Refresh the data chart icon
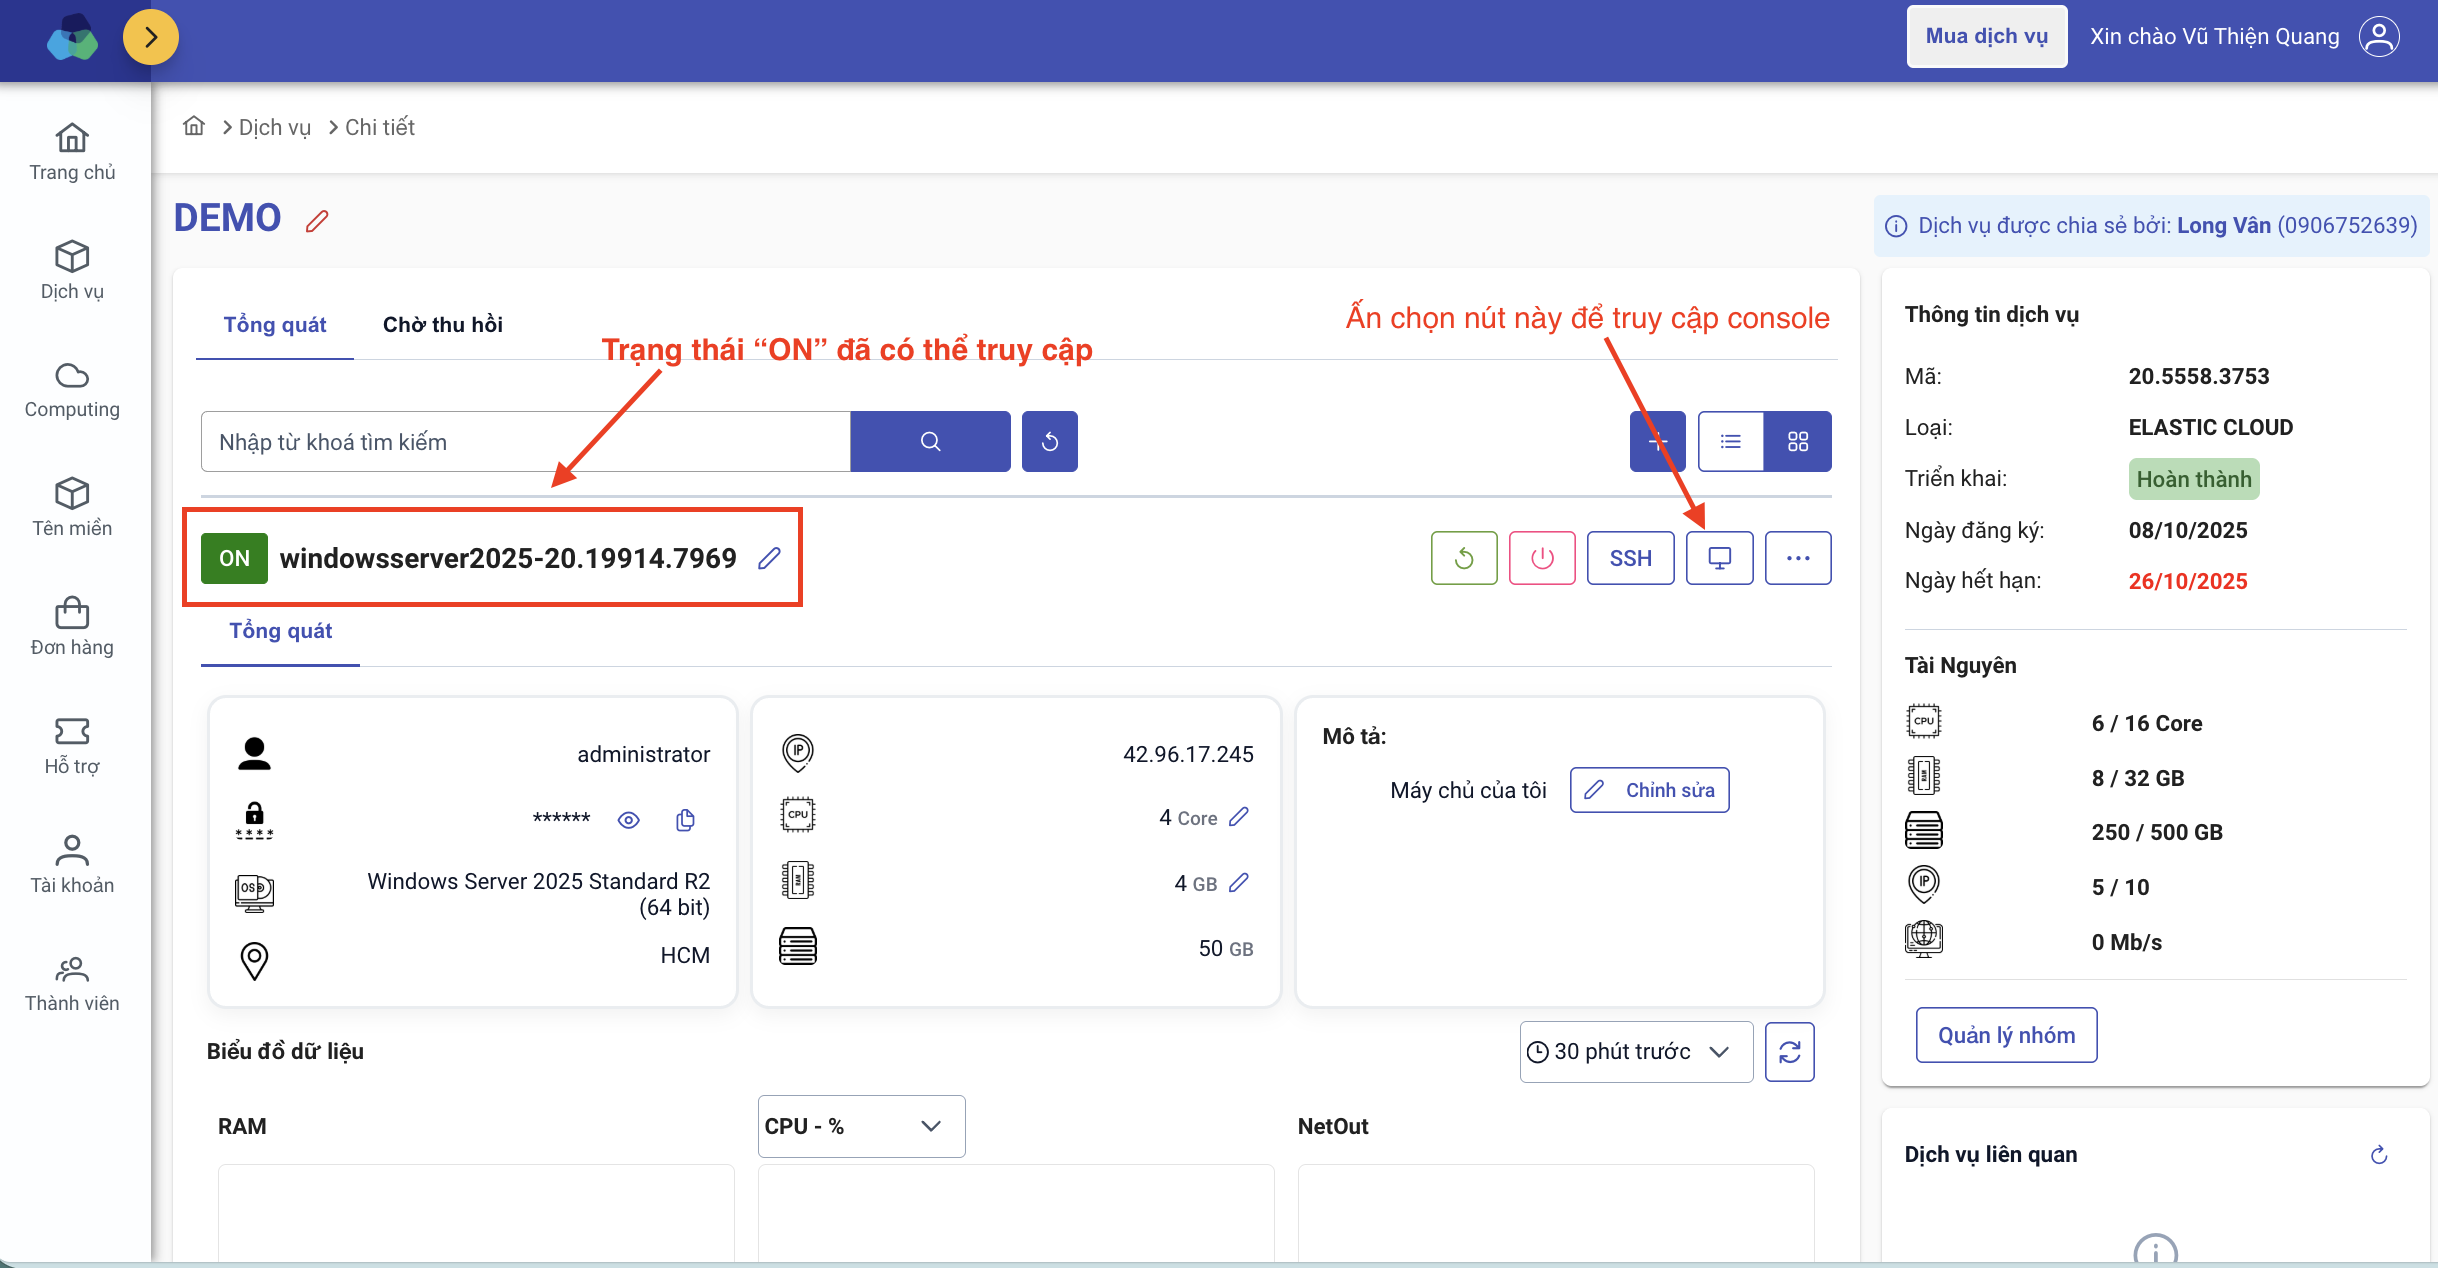The image size is (2438, 1268). tap(1789, 1051)
